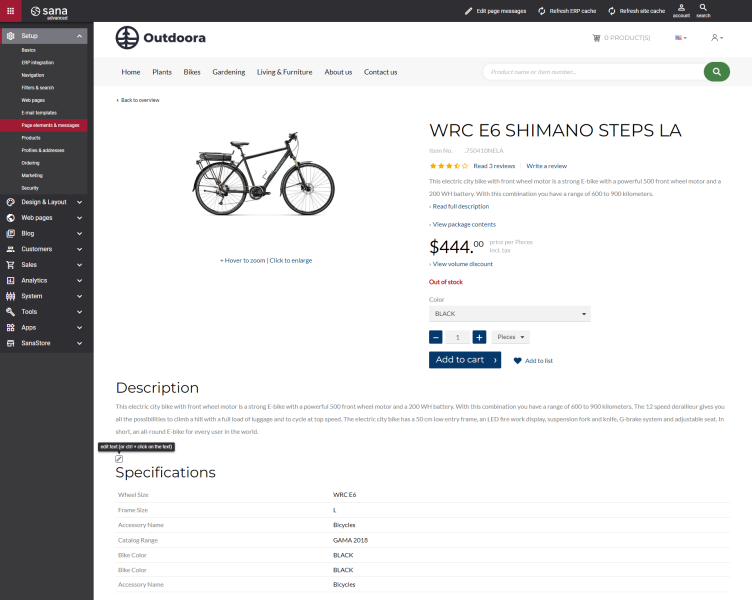Expand the Sales chevron
Image resolution: width=752 pixels, height=600 pixels.
tap(80, 265)
